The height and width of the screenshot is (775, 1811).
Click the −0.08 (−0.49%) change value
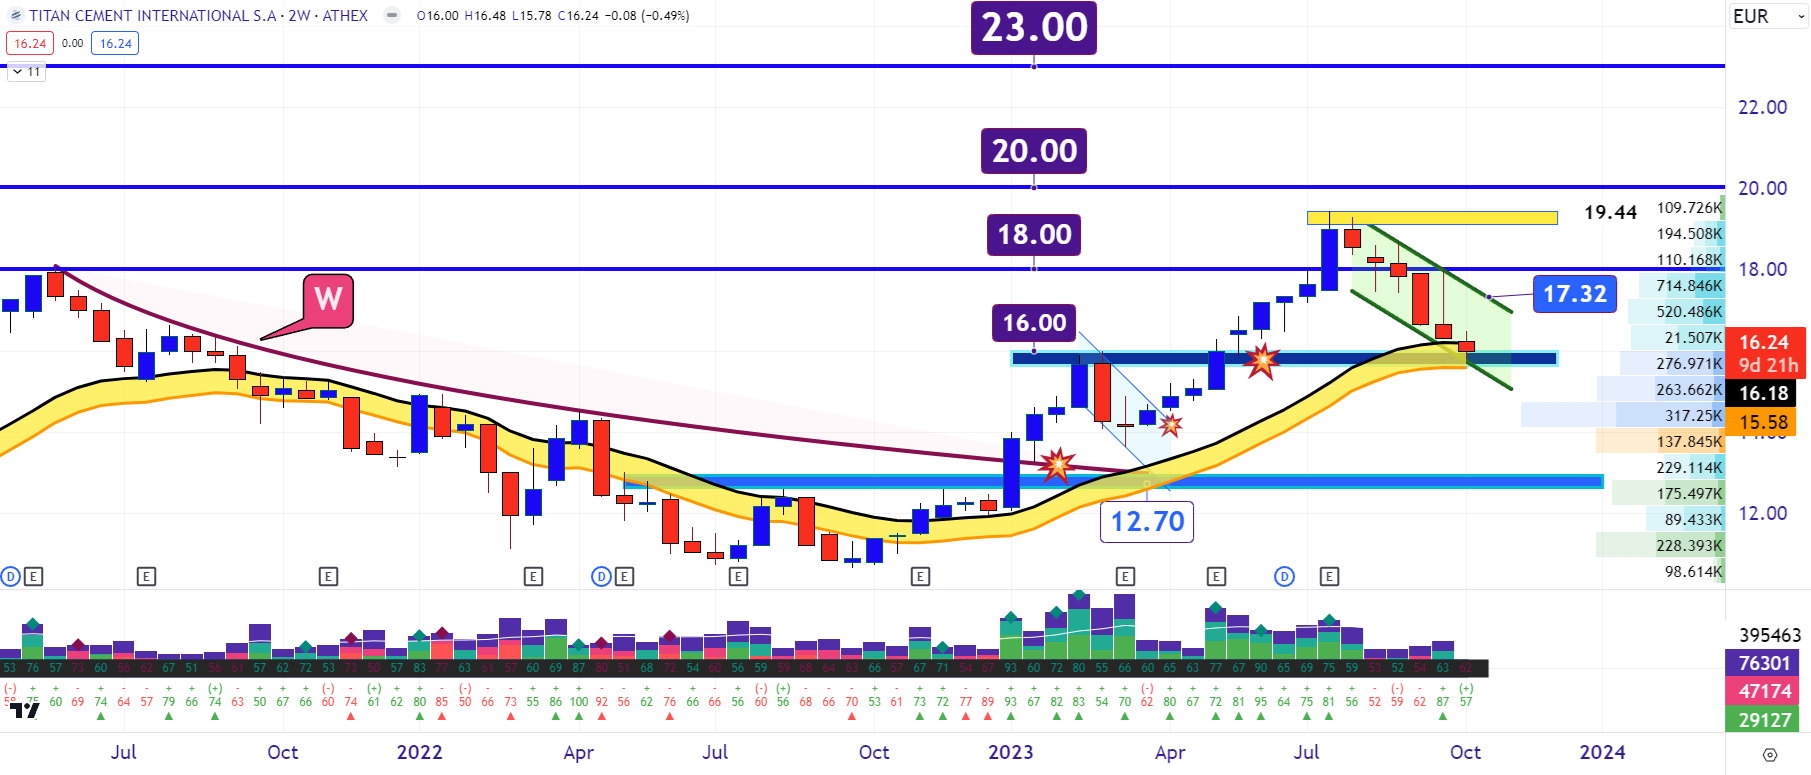click(646, 16)
